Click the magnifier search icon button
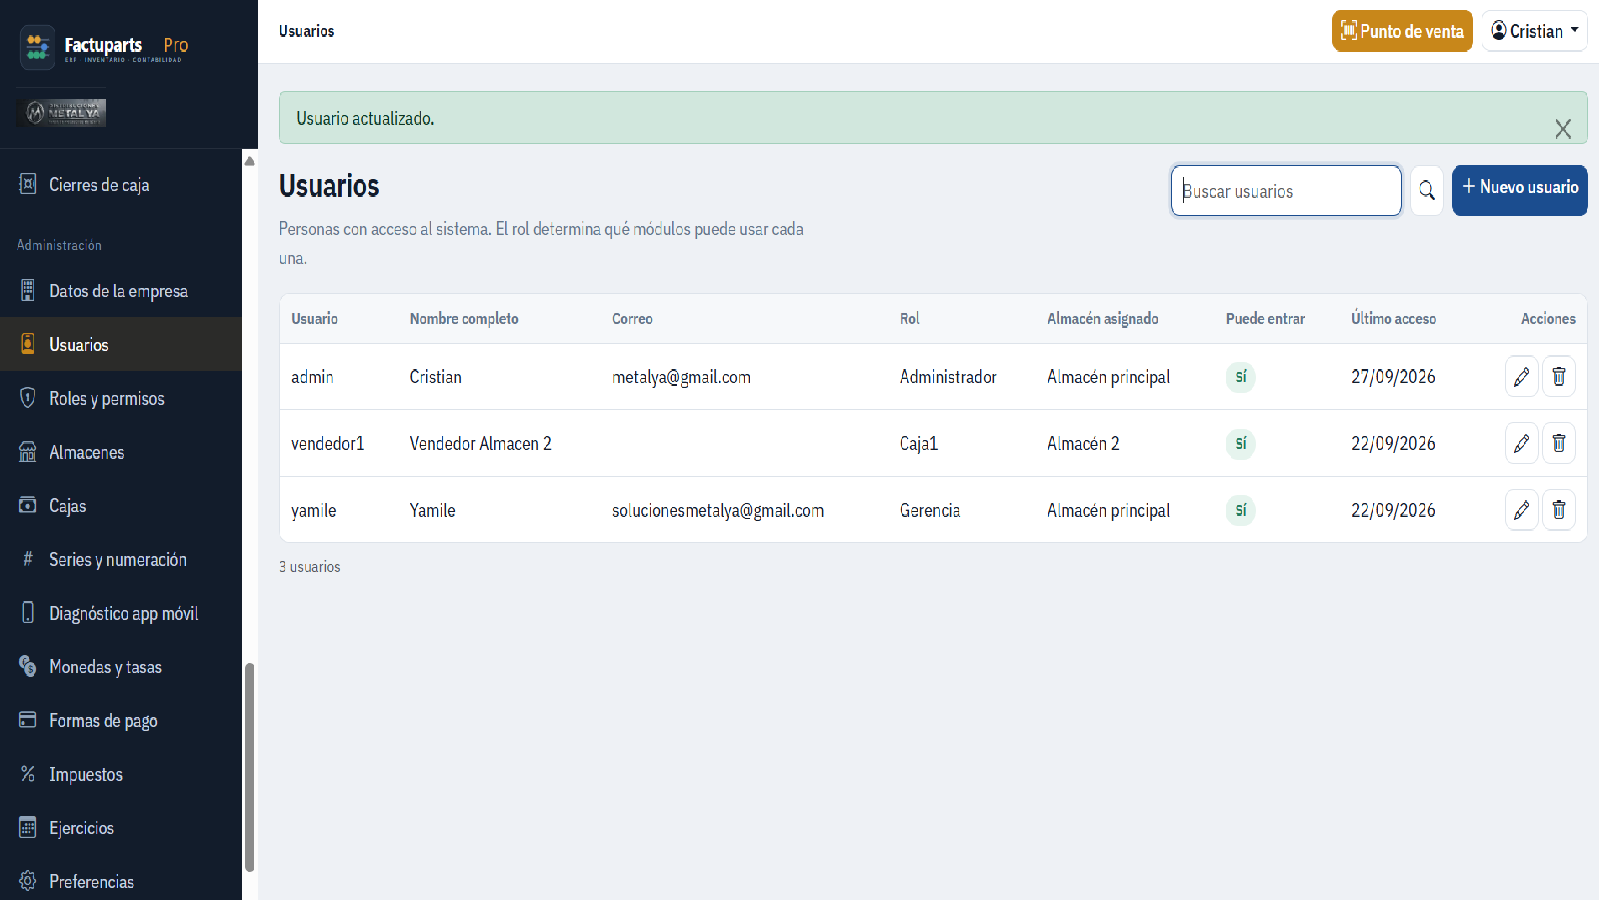Screen dimensions: 1599x900 pos(1427,190)
